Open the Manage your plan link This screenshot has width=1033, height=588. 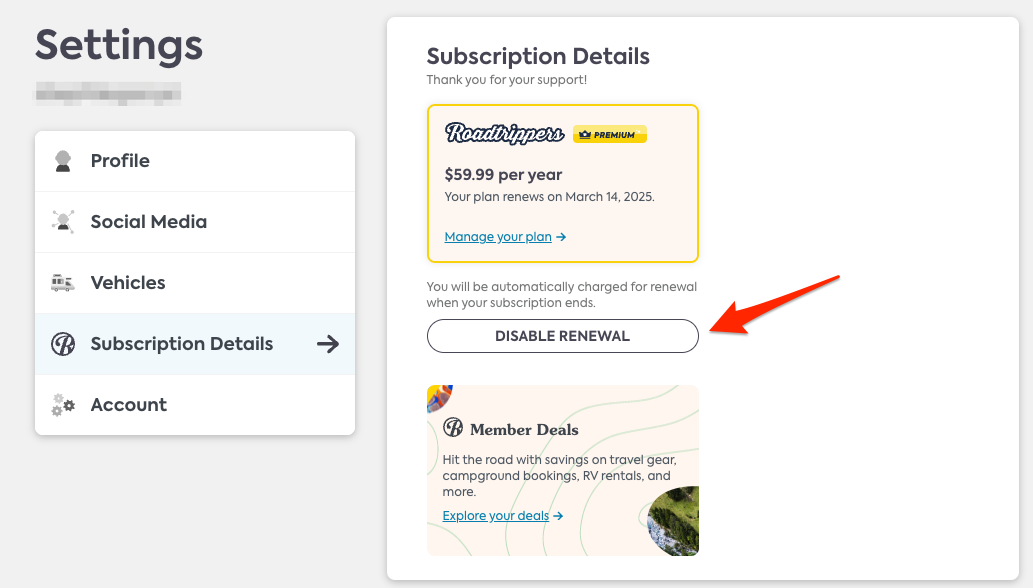coord(498,237)
